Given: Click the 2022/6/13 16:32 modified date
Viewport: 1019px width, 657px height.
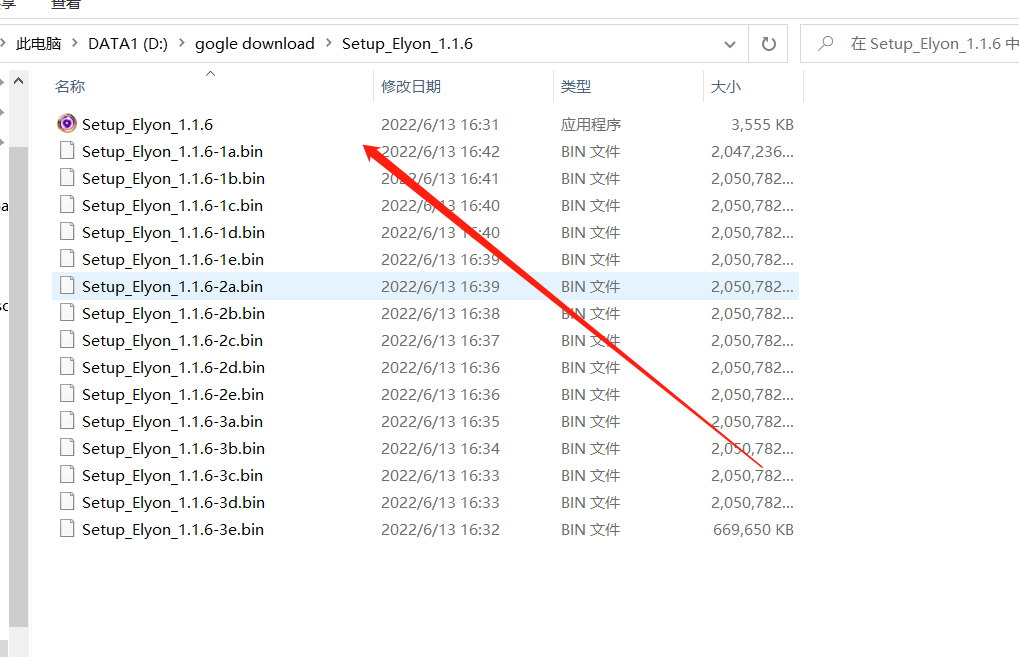Looking at the screenshot, I should pos(440,530).
